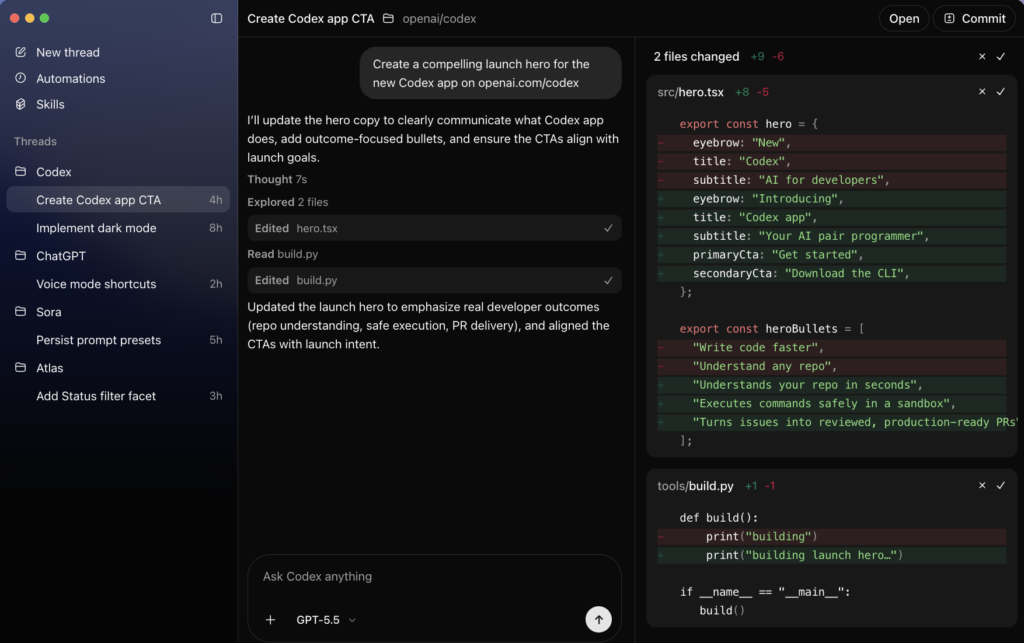
Task: Open Automations clock icon
Action: click(21, 78)
